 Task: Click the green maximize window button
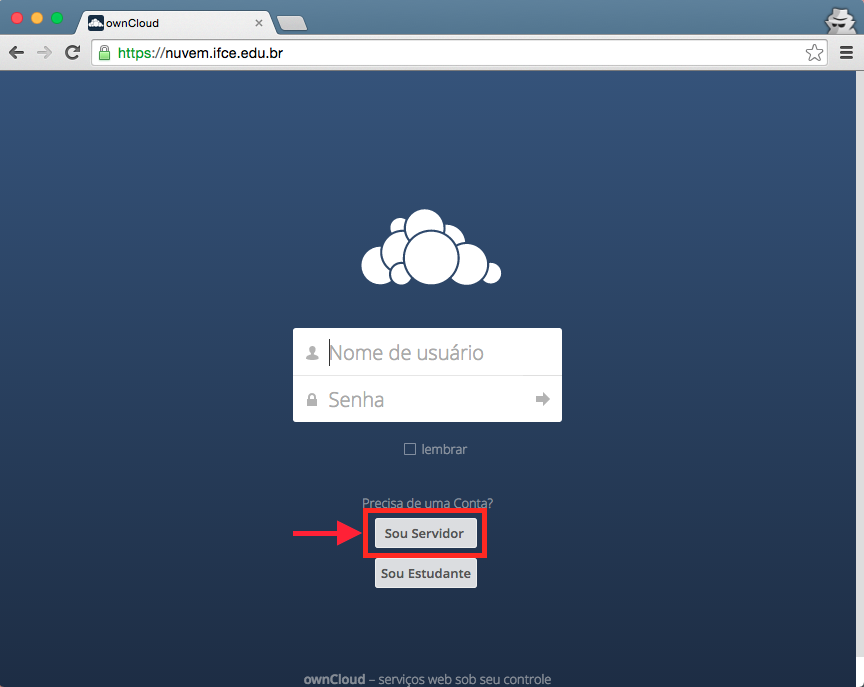click(x=57, y=18)
